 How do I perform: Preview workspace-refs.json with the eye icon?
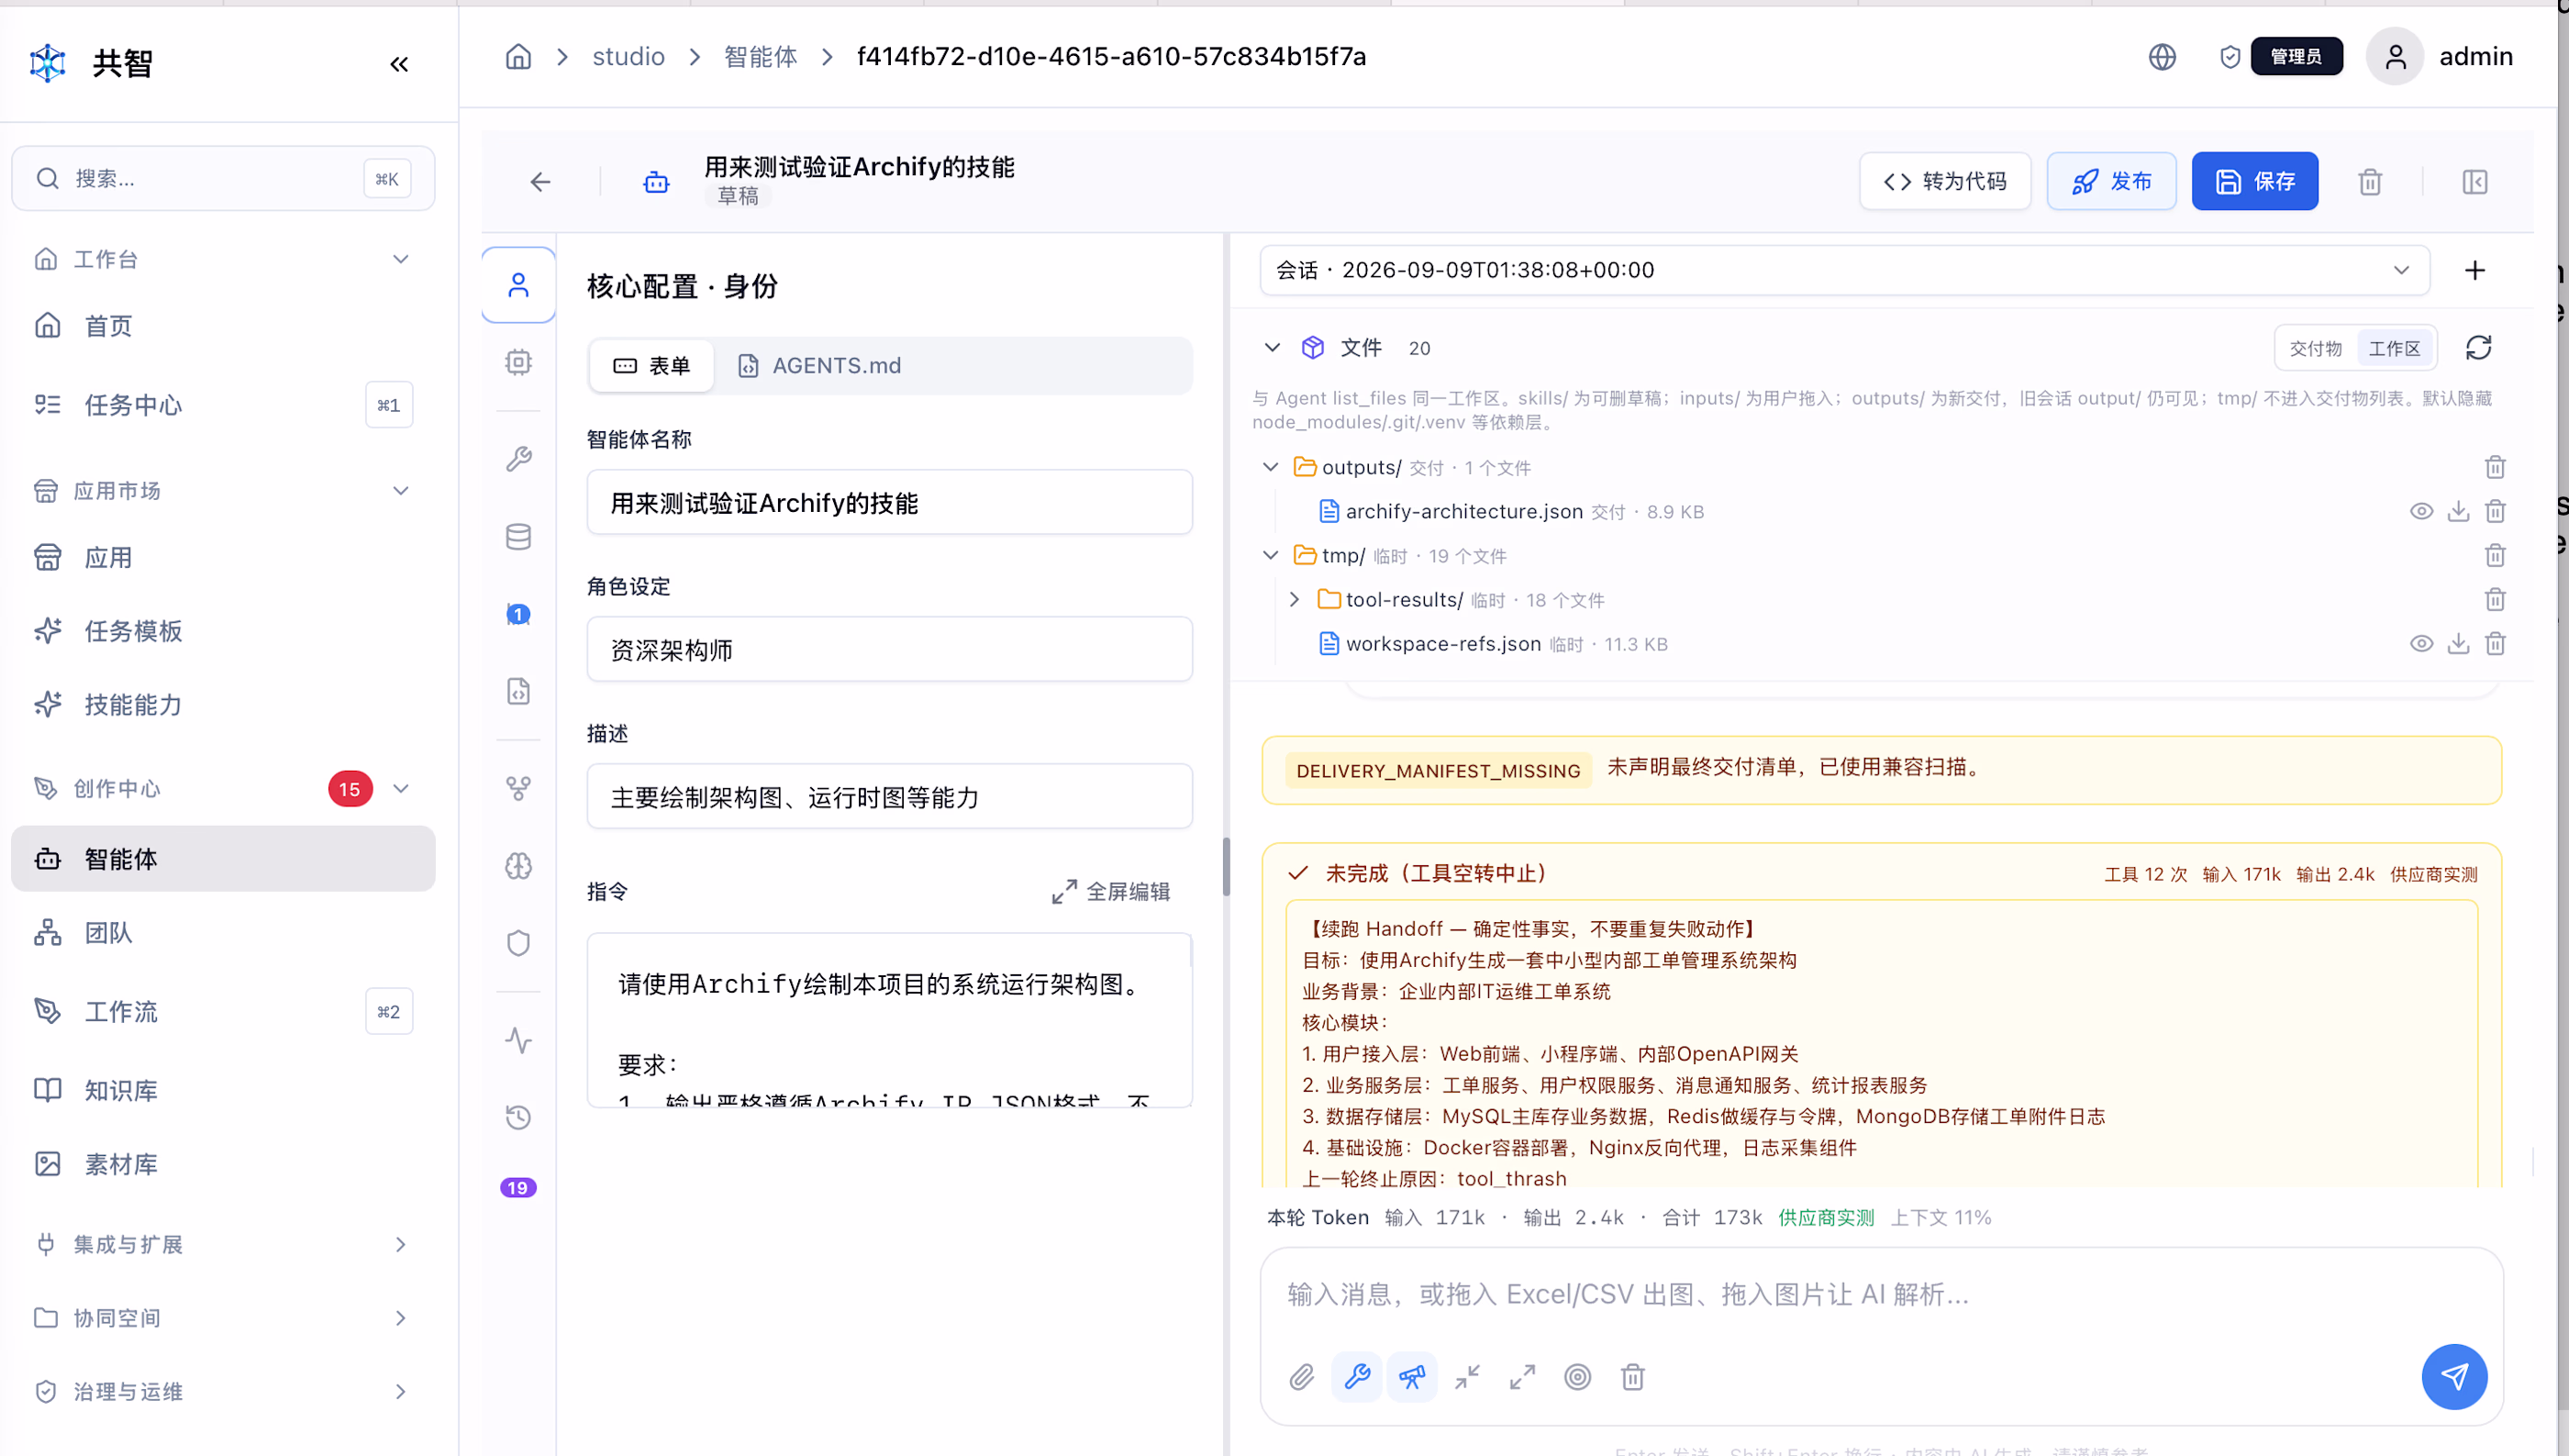pyautogui.click(x=2421, y=644)
